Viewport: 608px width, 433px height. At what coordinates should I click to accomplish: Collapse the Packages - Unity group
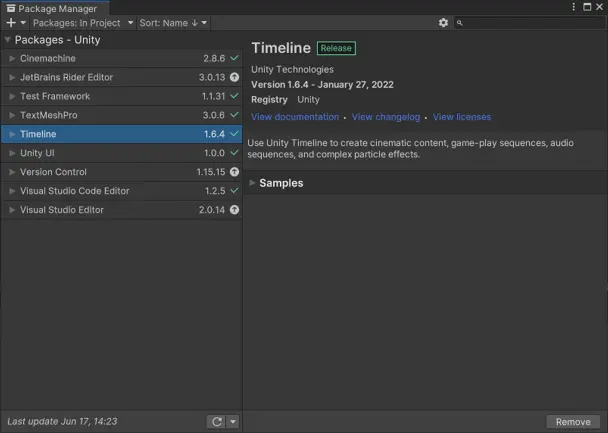(x=7, y=40)
